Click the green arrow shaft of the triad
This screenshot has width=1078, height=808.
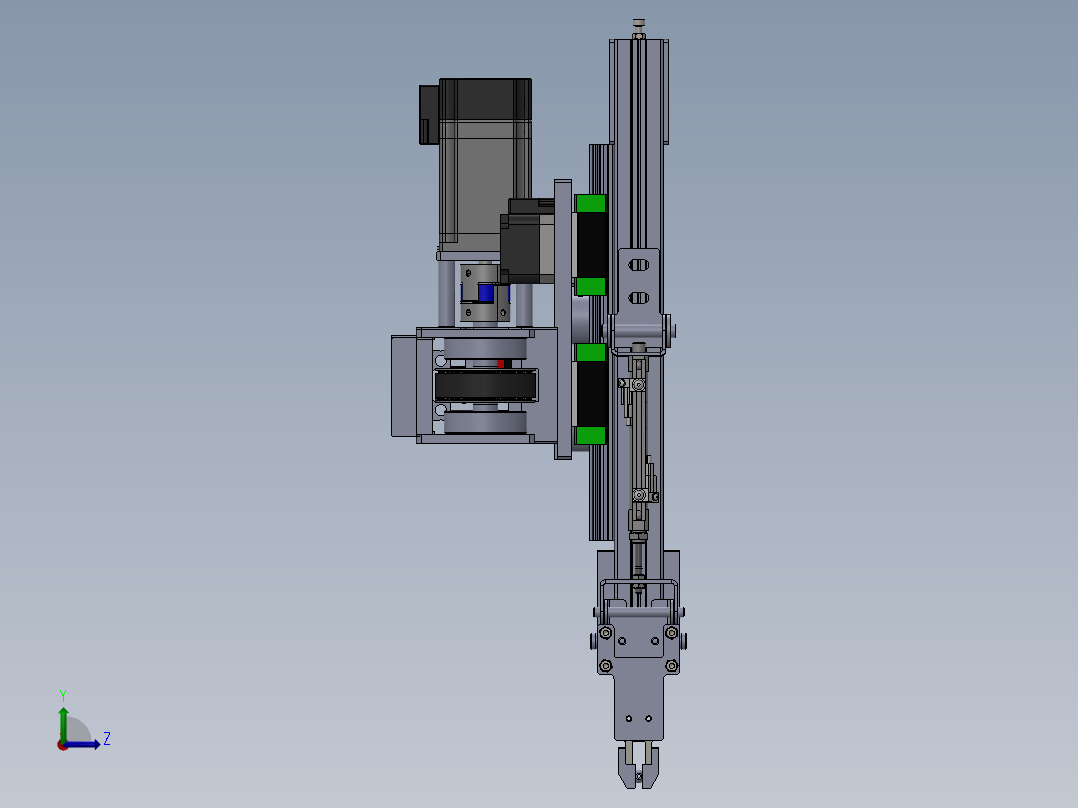pos(63,728)
